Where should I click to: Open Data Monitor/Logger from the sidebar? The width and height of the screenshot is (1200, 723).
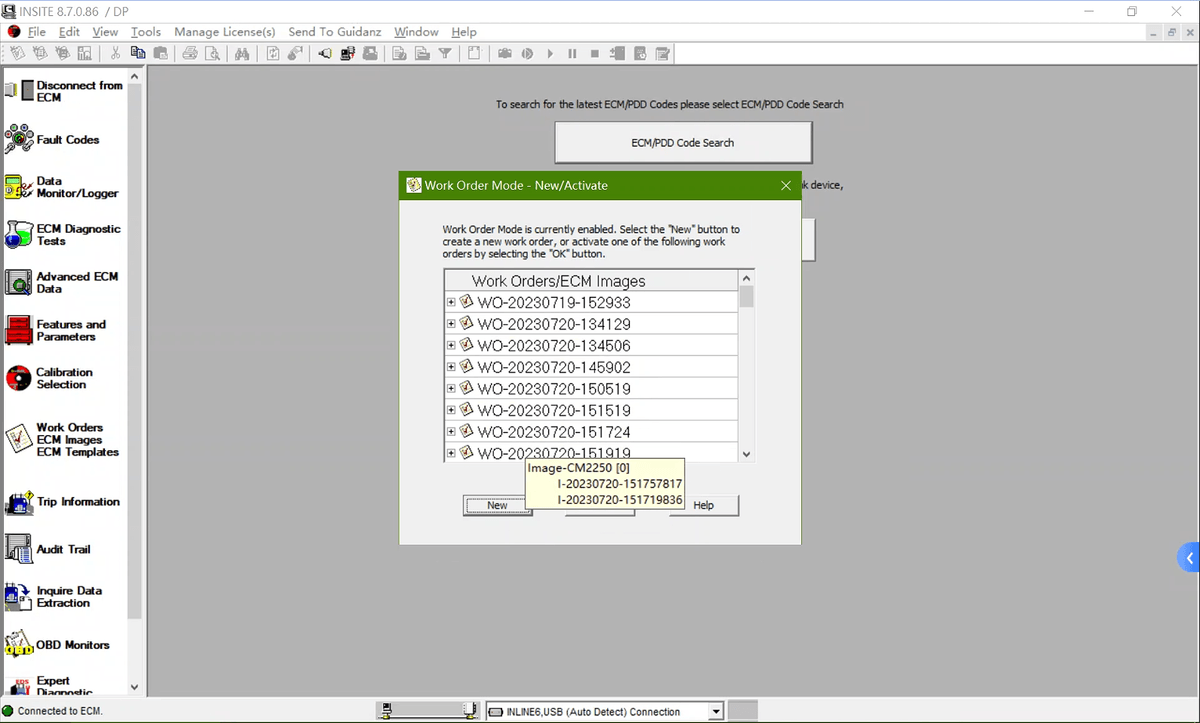pos(19,187)
